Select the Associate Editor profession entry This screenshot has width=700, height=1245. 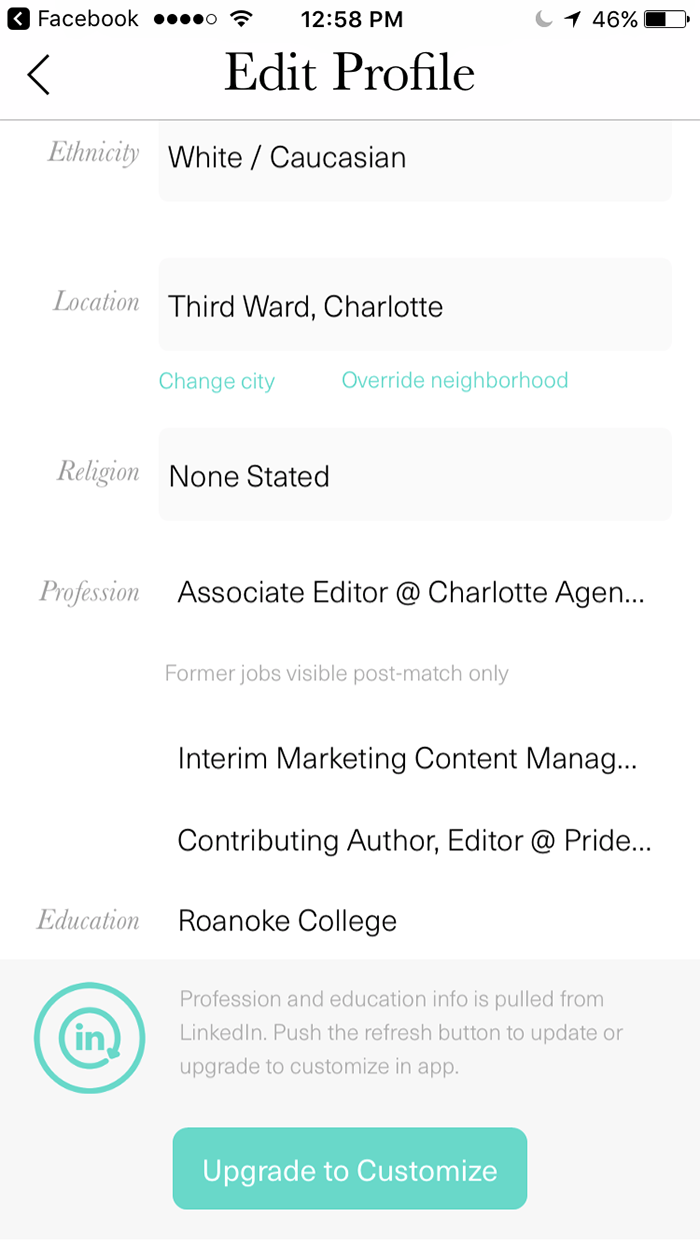click(411, 593)
